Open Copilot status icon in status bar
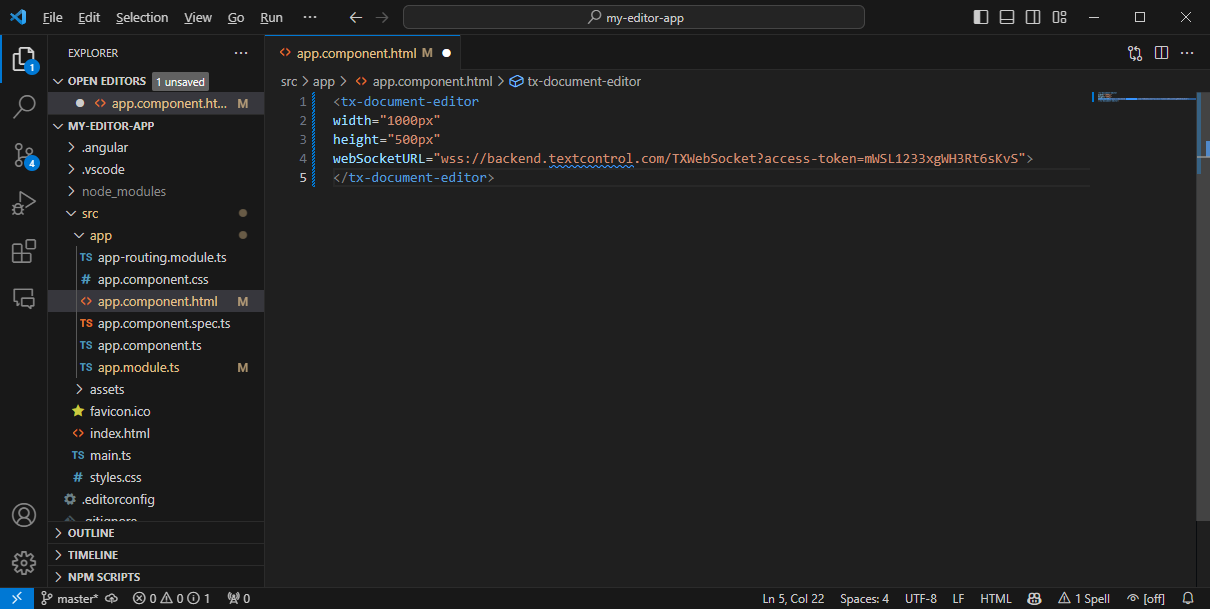1210x609 pixels. 1035,598
